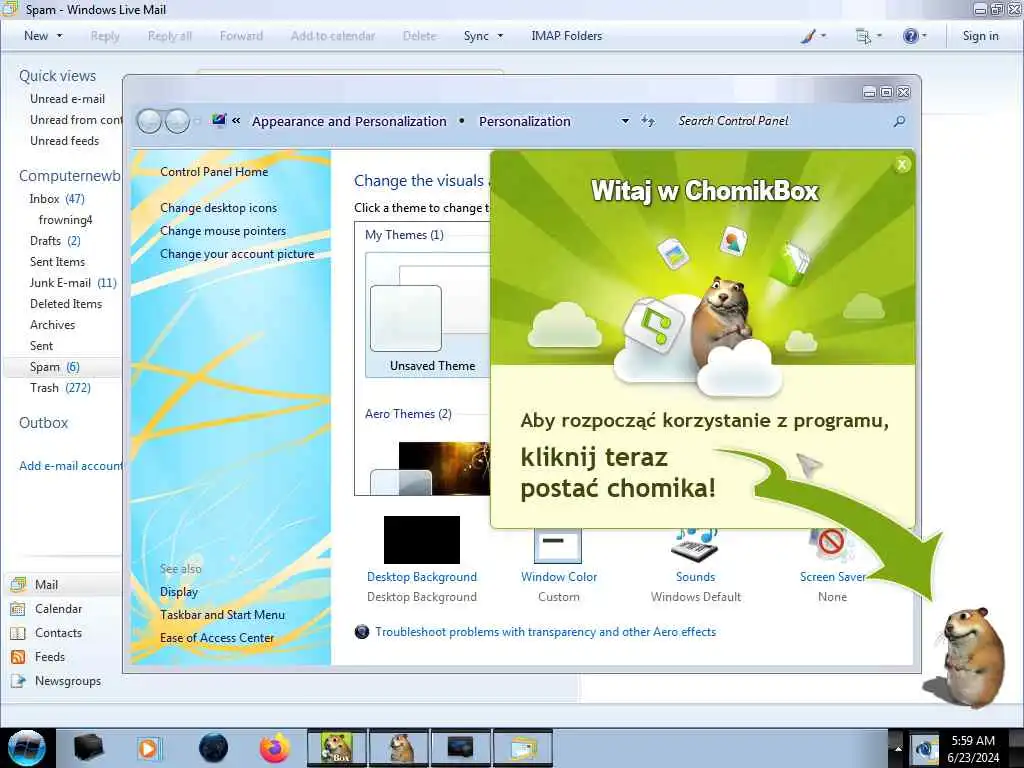Click the Search Control Panel field
The image size is (1024, 768).
[x=781, y=121]
